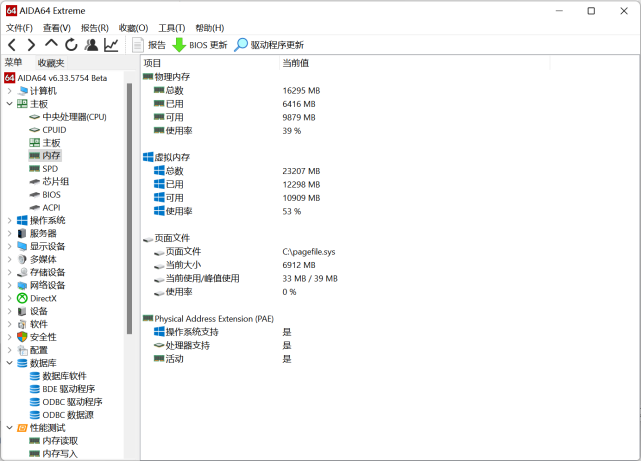Screen dimensions: 641x461
Task: Click the 驱动程序更新 magnifier icon
Action: coord(241,45)
